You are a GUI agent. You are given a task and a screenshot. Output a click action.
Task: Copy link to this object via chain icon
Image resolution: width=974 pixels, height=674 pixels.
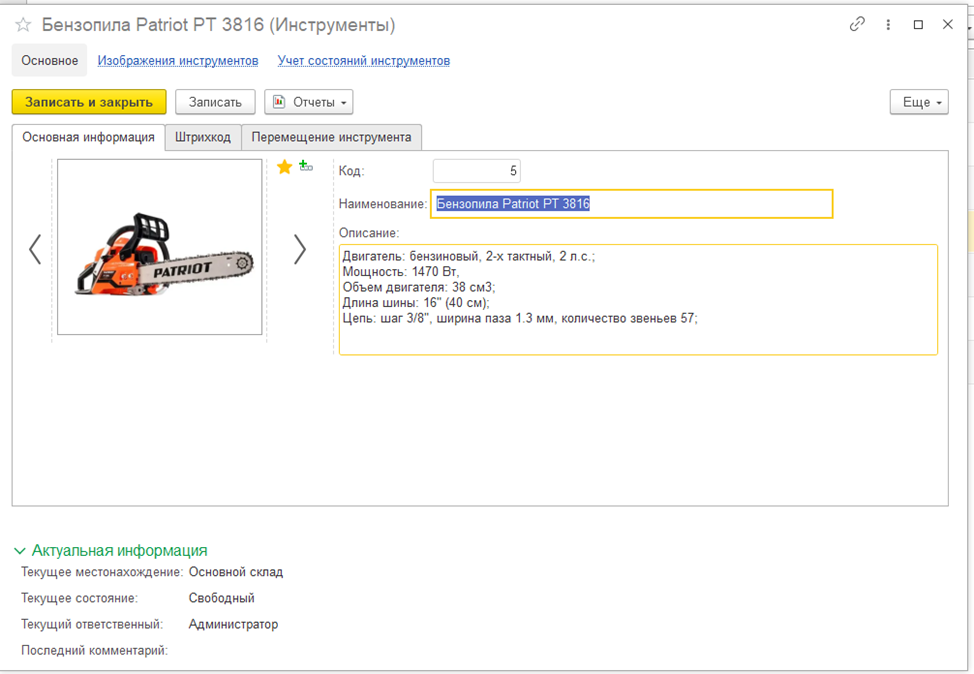pos(857,25)
